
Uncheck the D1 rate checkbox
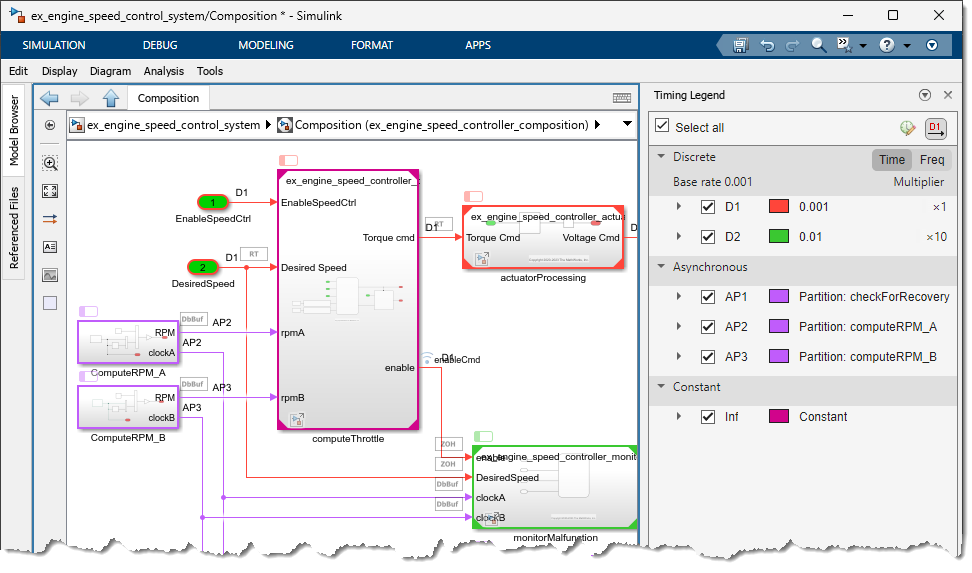coord(708,207)
